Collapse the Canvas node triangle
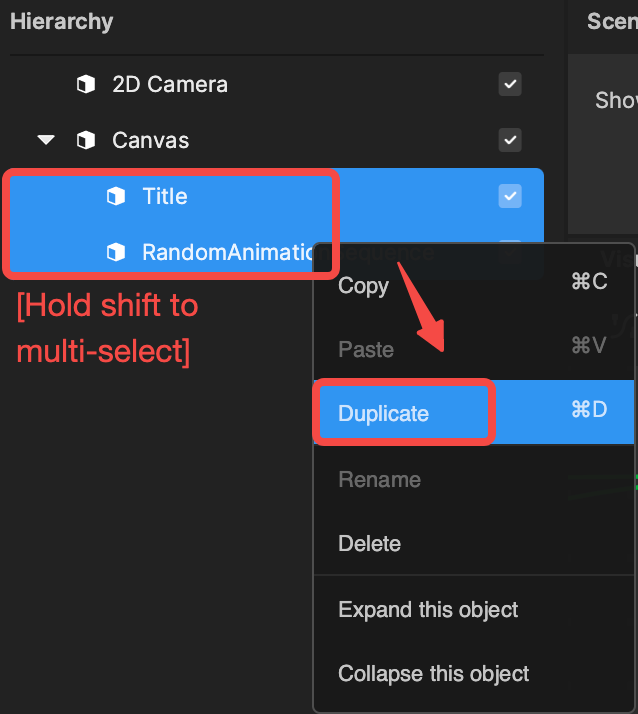The width and height of the screenshot is (638, 714). tap(46, 140)
